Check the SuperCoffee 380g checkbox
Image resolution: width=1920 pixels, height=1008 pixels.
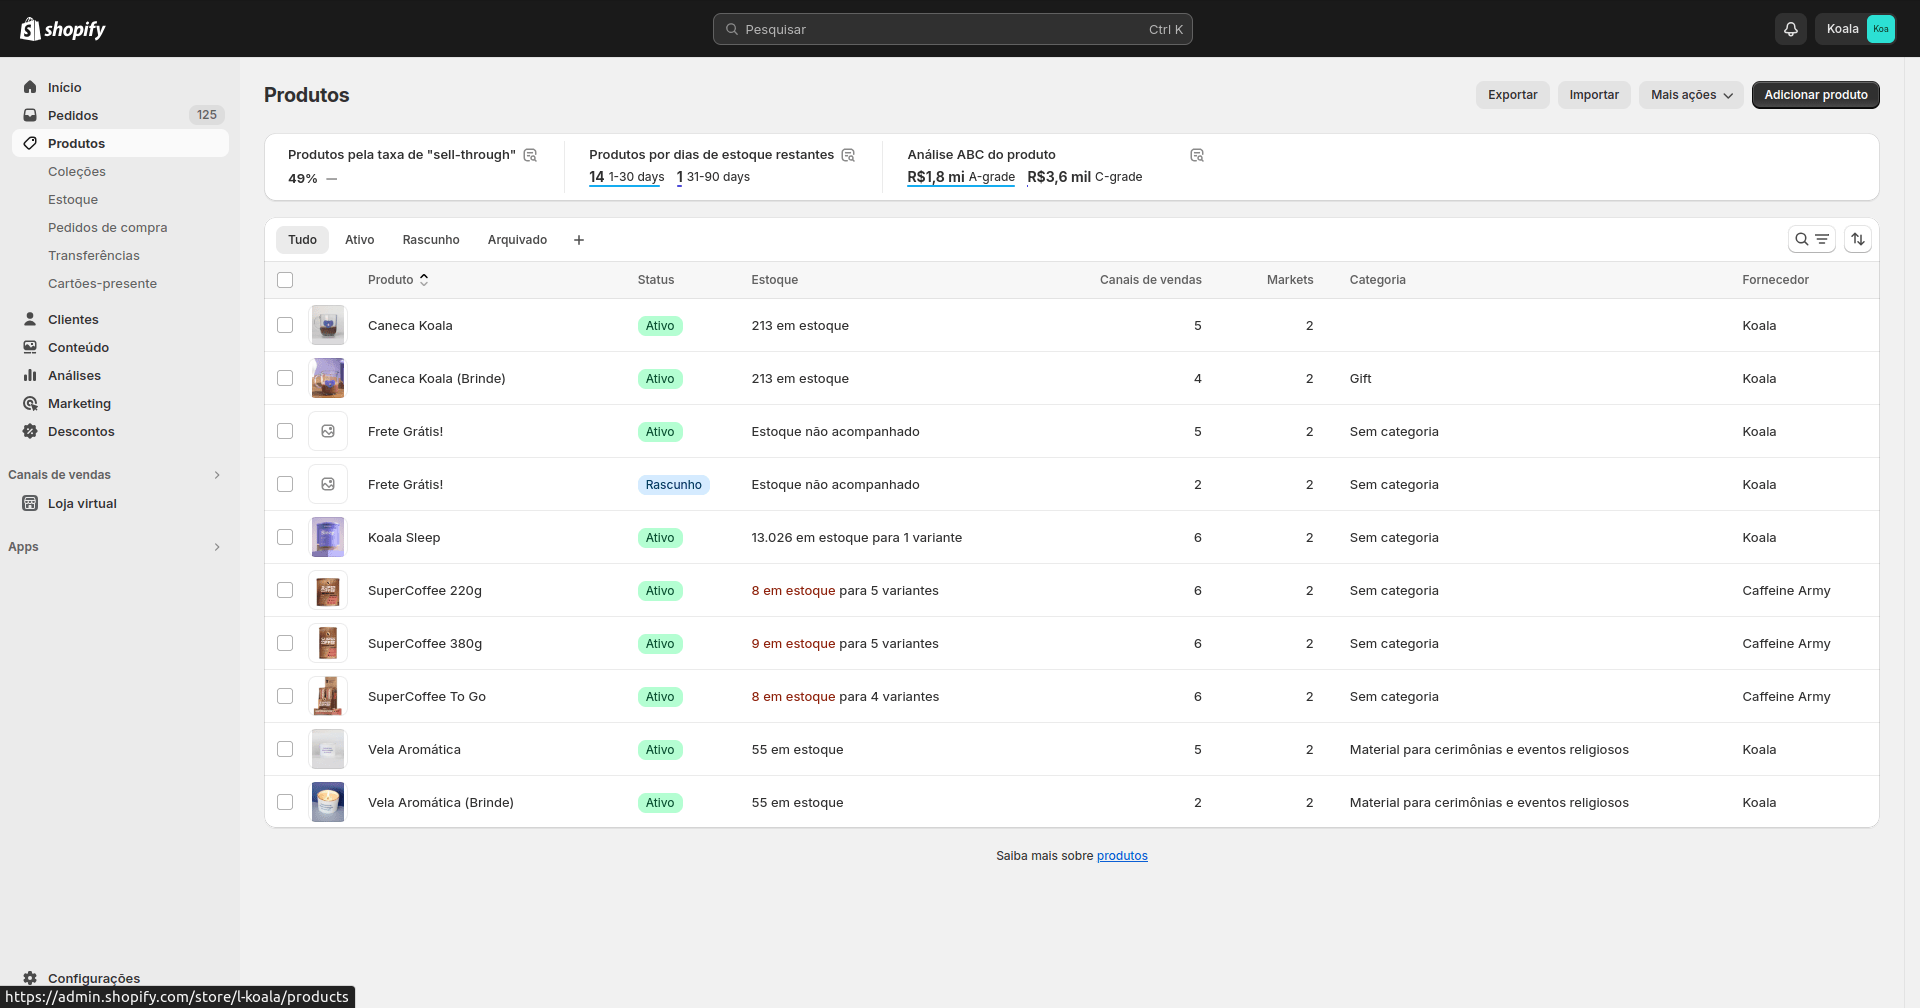[x=285, y=643]
